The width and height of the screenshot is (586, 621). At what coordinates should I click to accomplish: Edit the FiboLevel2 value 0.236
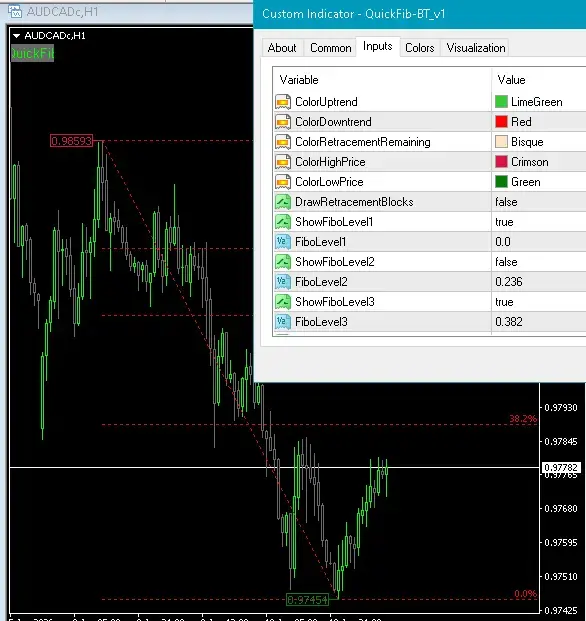click(x=538, y=282)
